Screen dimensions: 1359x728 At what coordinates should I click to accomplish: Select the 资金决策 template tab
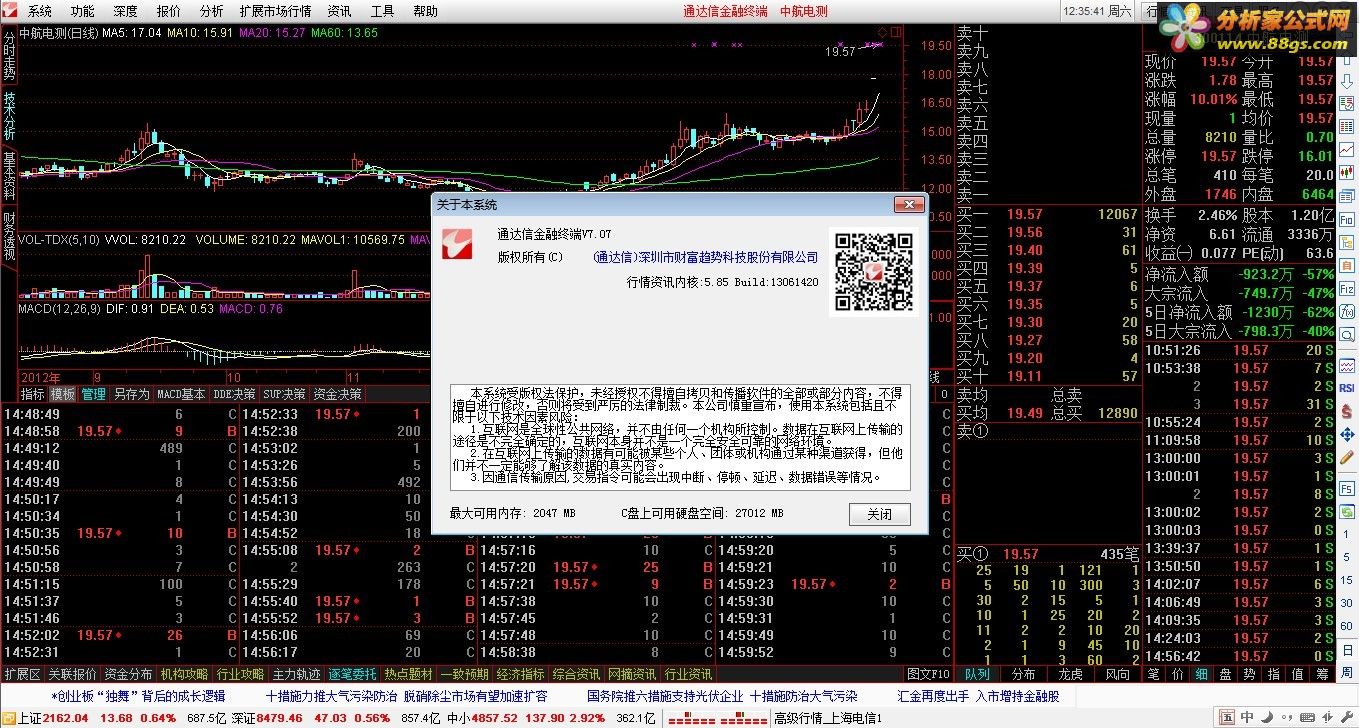click(x=337, y=395)
